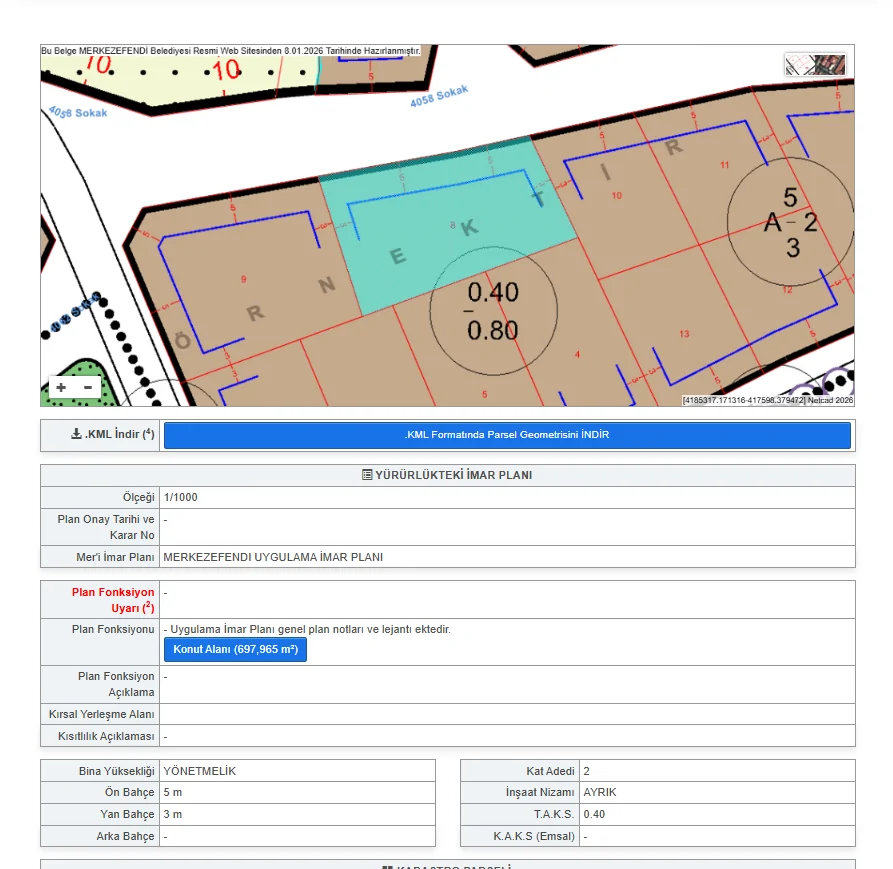The image size is (893, 869).
Task: Click the map coordinate readout
Action: pos(743,400)
